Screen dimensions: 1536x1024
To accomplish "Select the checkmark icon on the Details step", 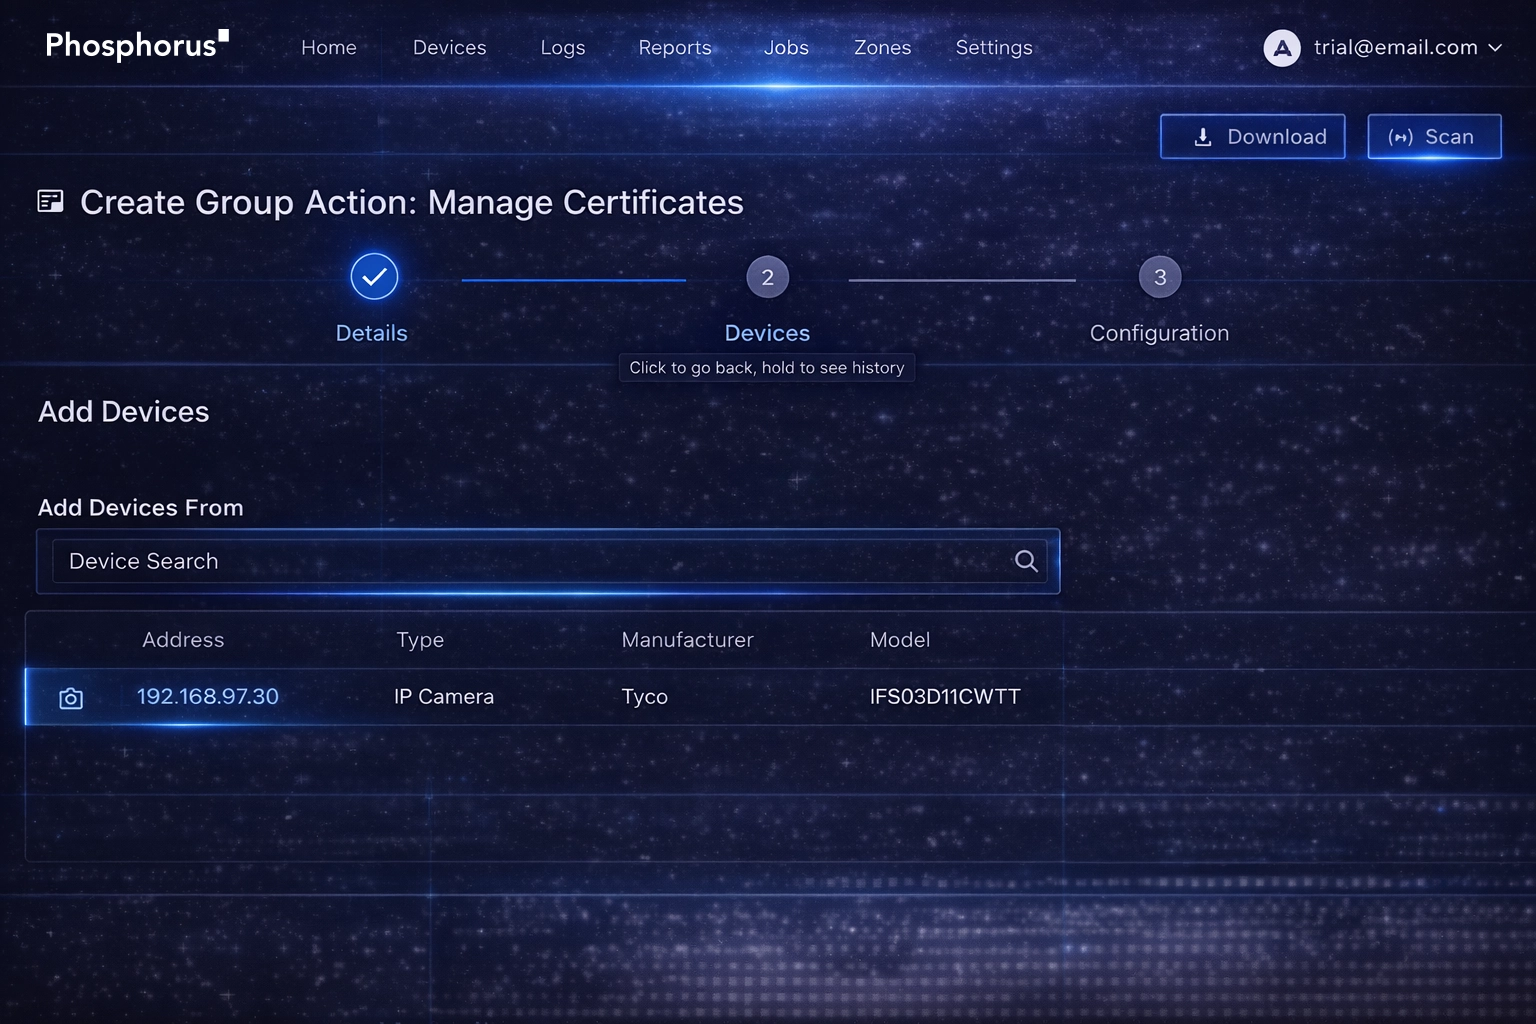I will 373,276.
